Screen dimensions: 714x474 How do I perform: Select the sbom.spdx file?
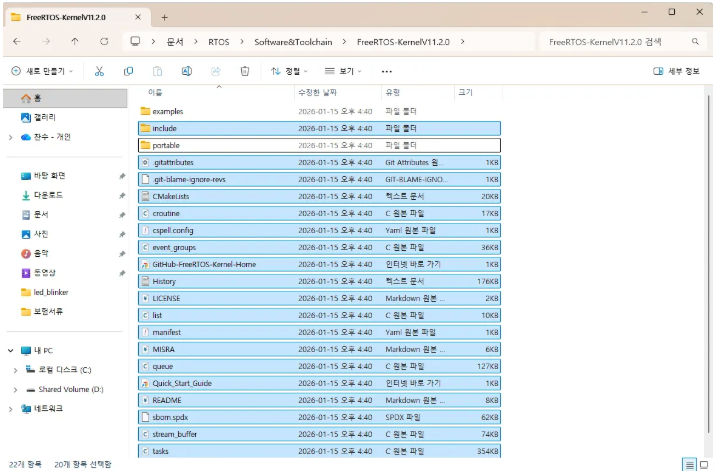coord(319,417)
